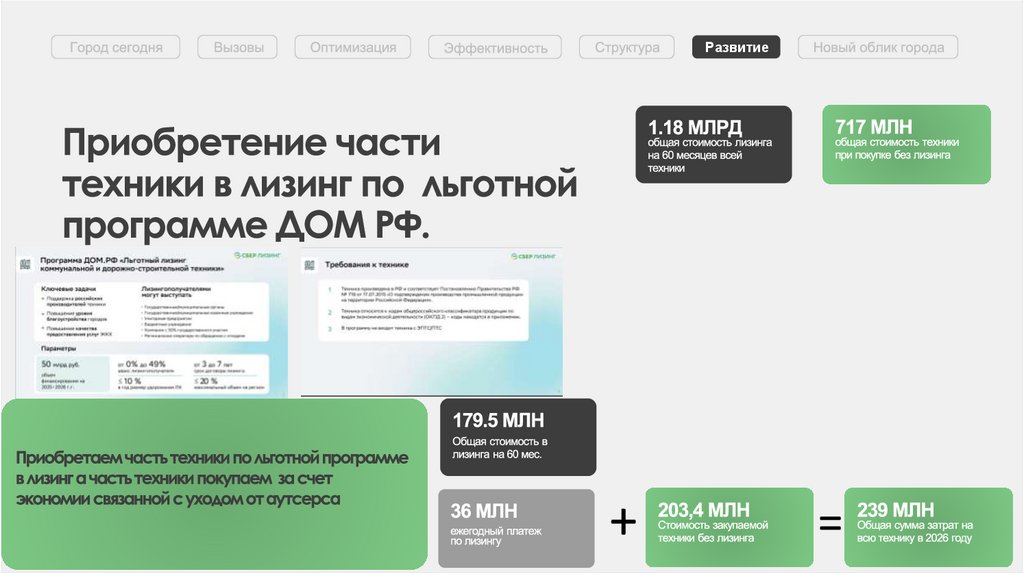Go to the "Эффективность" tab
1024x574 pixels.
(495, 47)
